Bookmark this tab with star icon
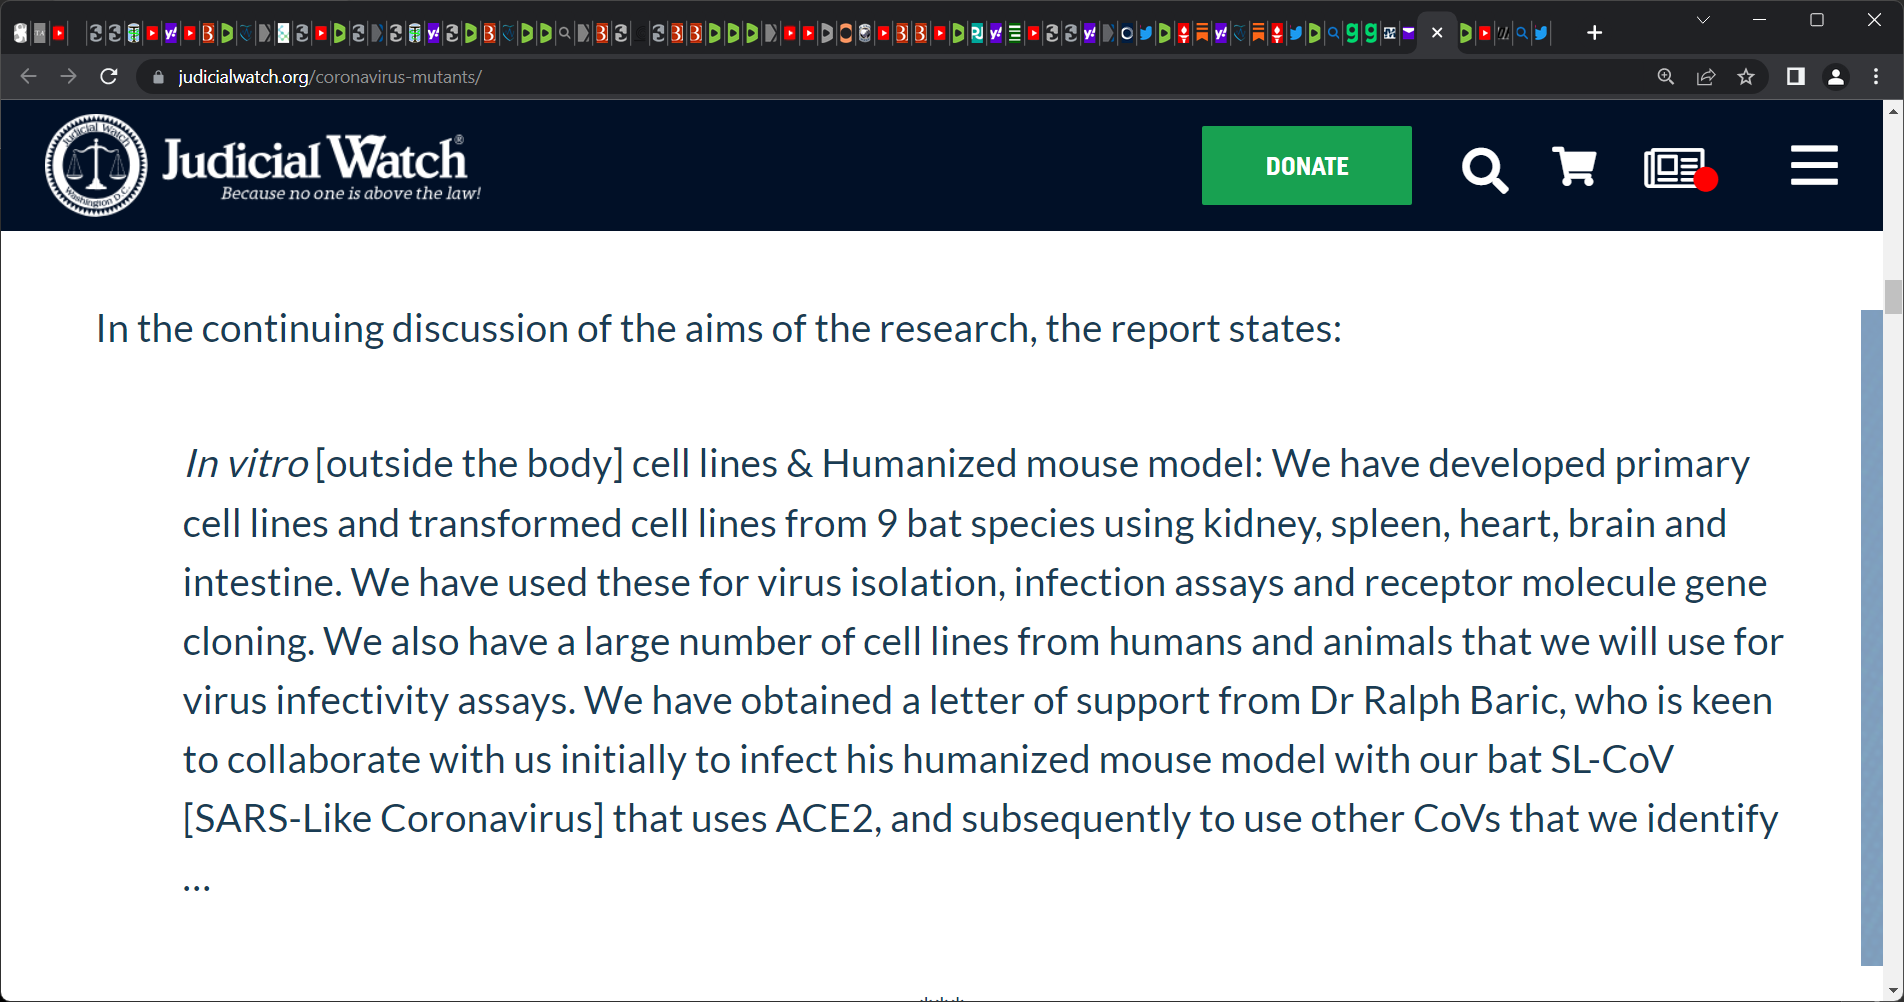Image resolution: width=1904 pixels, height=1002 pixels. point(1746,77)
